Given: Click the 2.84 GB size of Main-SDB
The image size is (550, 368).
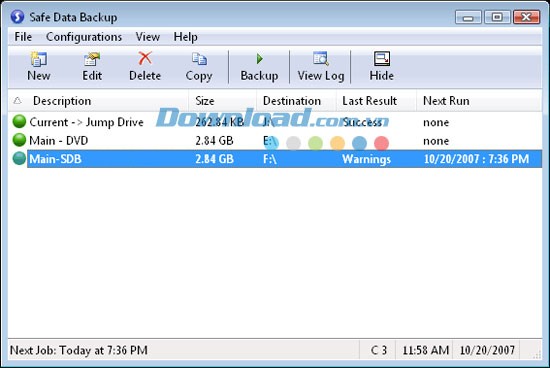Looking at the screenshot, I should pos(214,159).
